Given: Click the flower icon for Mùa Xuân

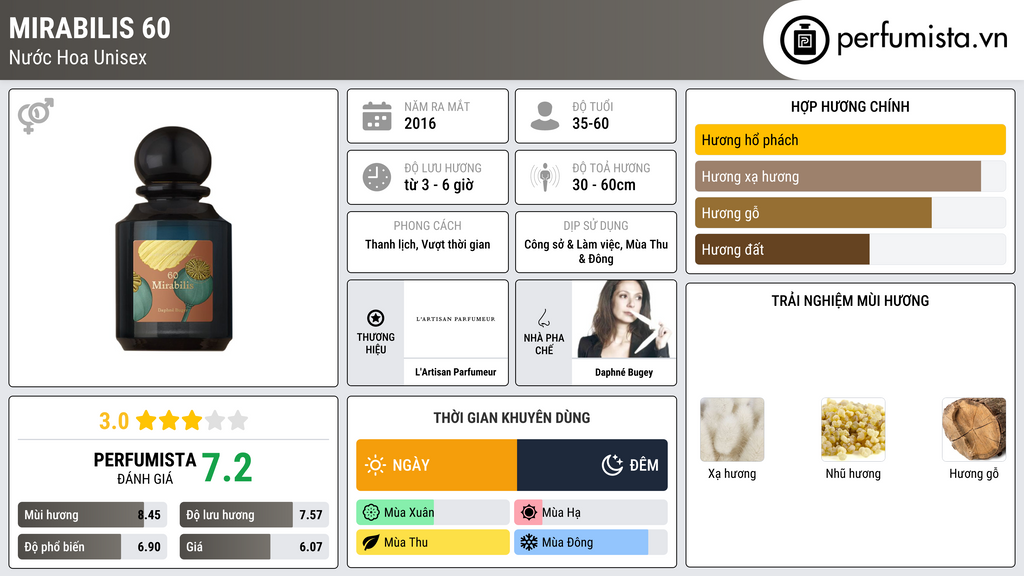Looking at the screenshot, I should (x=371, y=513).
